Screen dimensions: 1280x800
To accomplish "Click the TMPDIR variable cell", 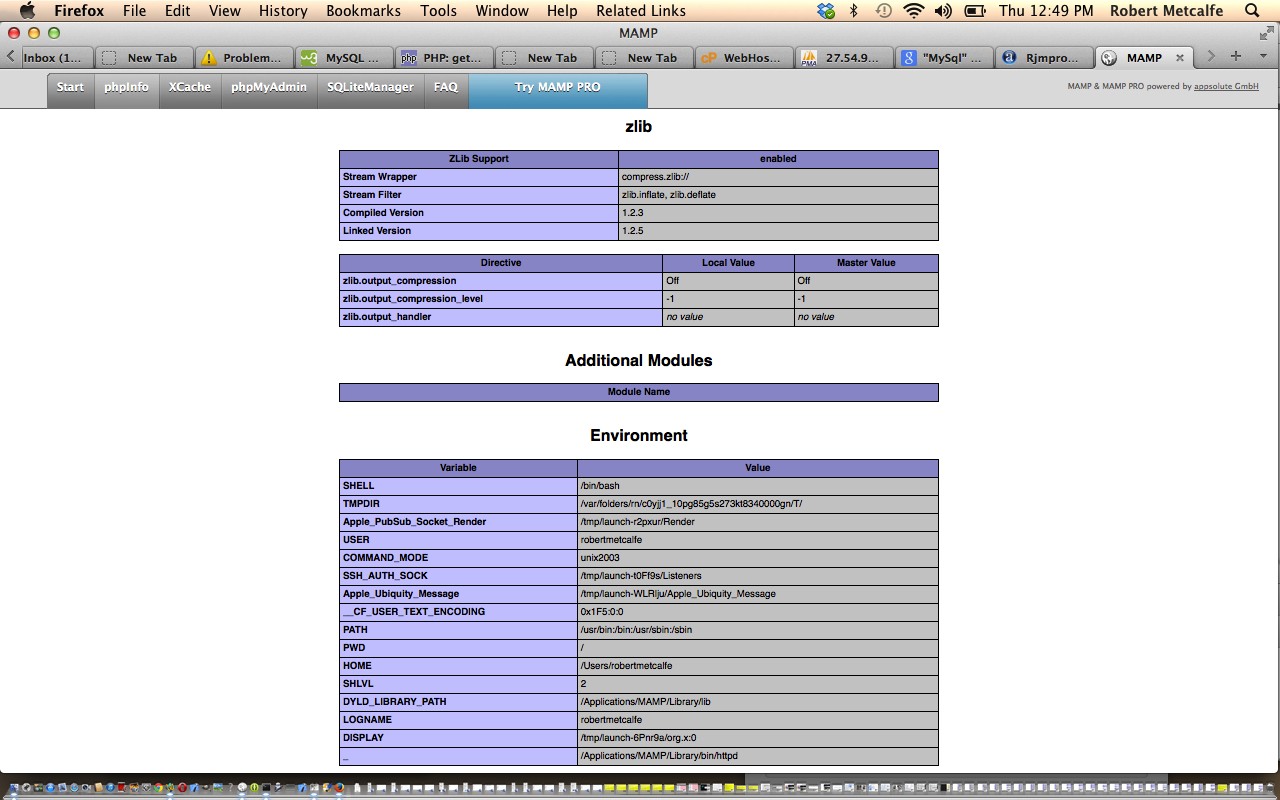I will click(x=459, y=504).
